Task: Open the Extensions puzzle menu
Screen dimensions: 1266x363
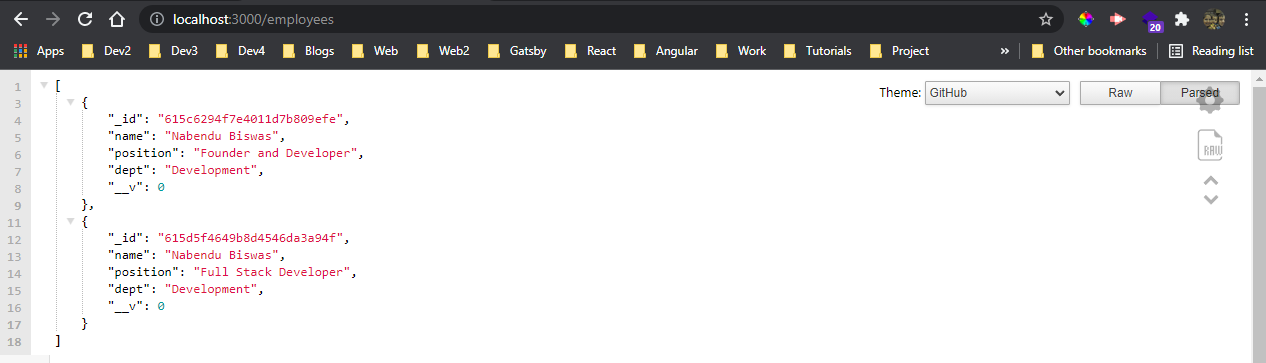Action: (1182, 19)
